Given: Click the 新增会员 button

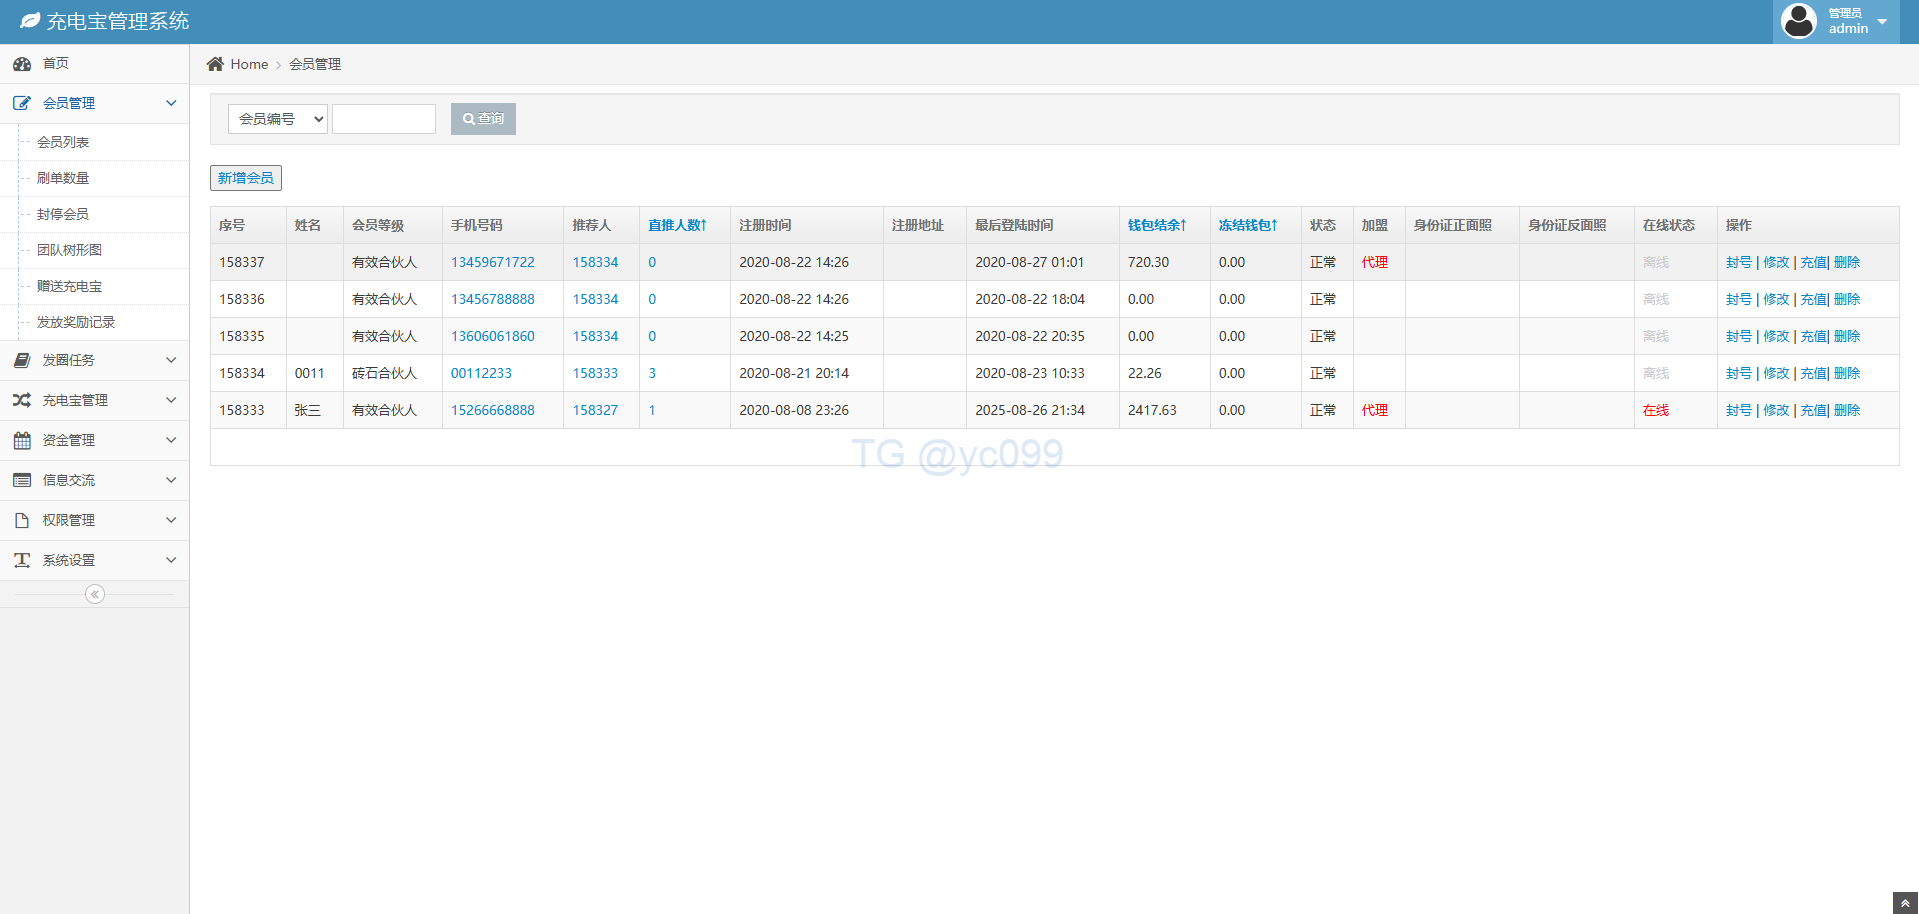Looking at the screenshot, I should 246,178.
